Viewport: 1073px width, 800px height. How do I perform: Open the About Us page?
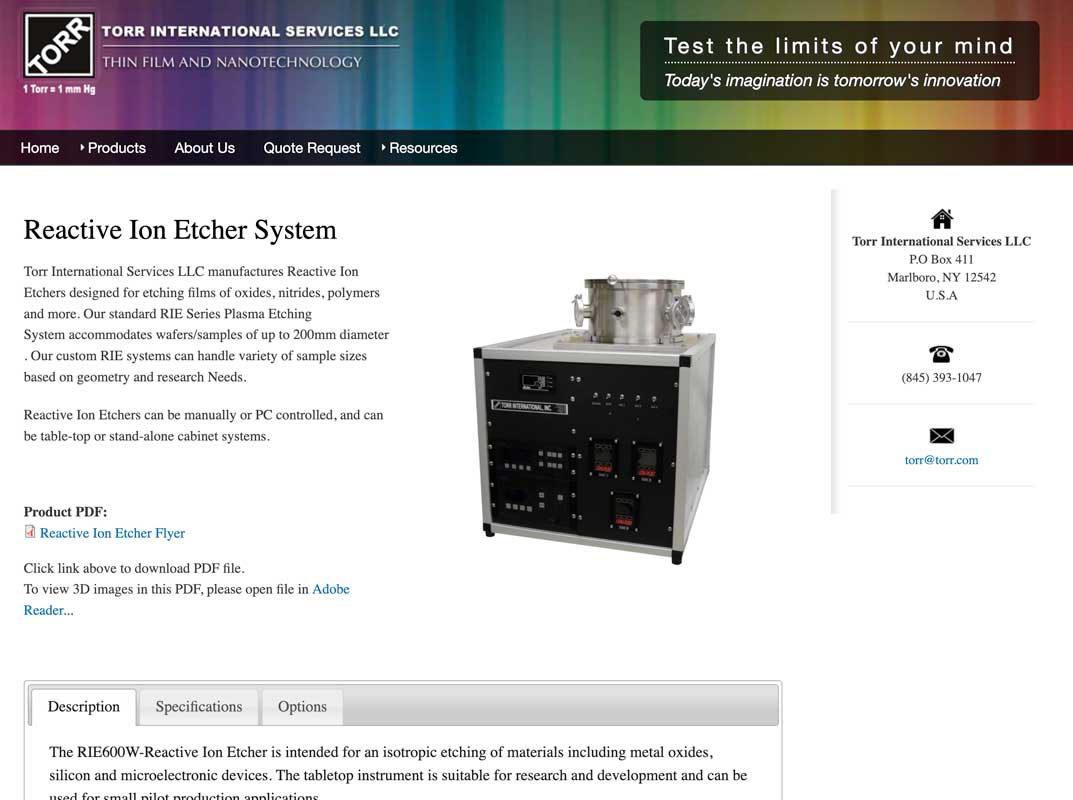tap(204, 147)
